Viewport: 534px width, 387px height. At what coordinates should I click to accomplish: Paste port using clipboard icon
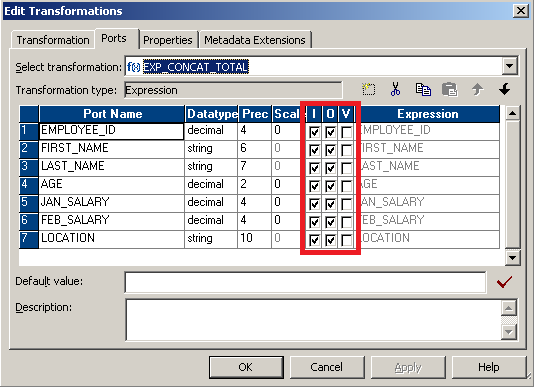[450, 90]
